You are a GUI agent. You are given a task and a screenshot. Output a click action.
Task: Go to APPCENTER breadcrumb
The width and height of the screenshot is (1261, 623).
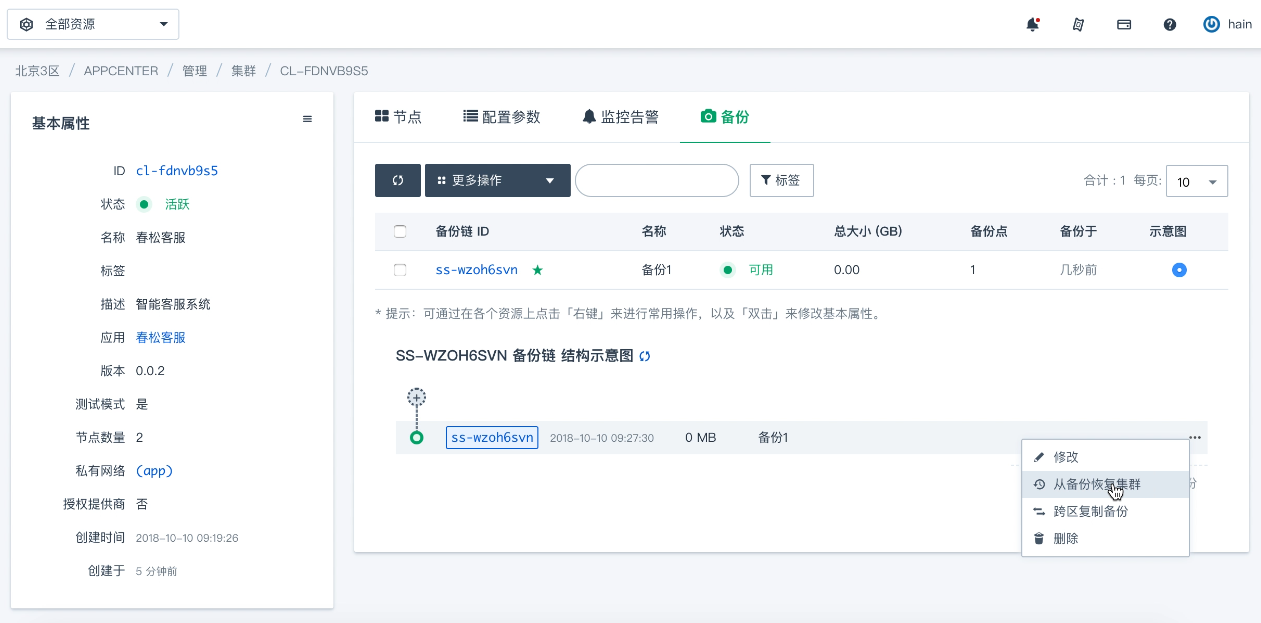tap(121, 71)
